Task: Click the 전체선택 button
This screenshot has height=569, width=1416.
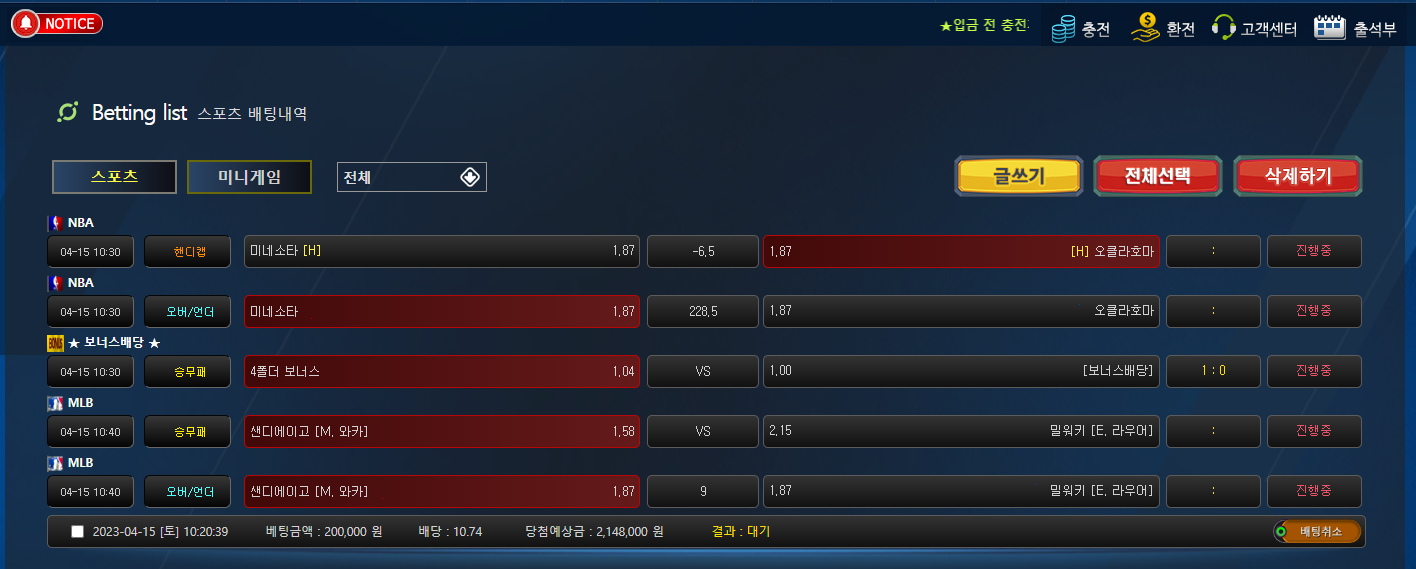Action: coord(1158,176)
